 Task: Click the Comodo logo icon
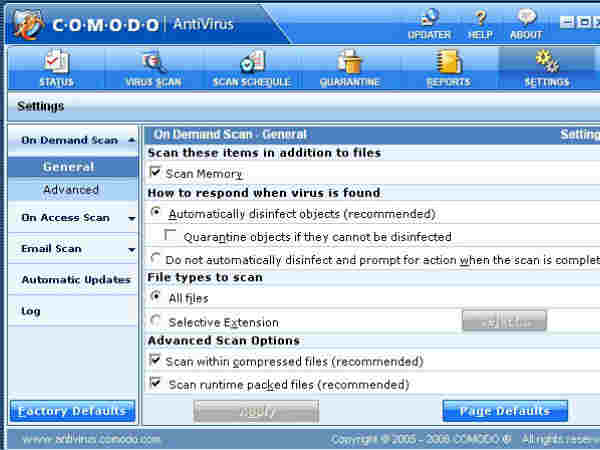(27, 24)
